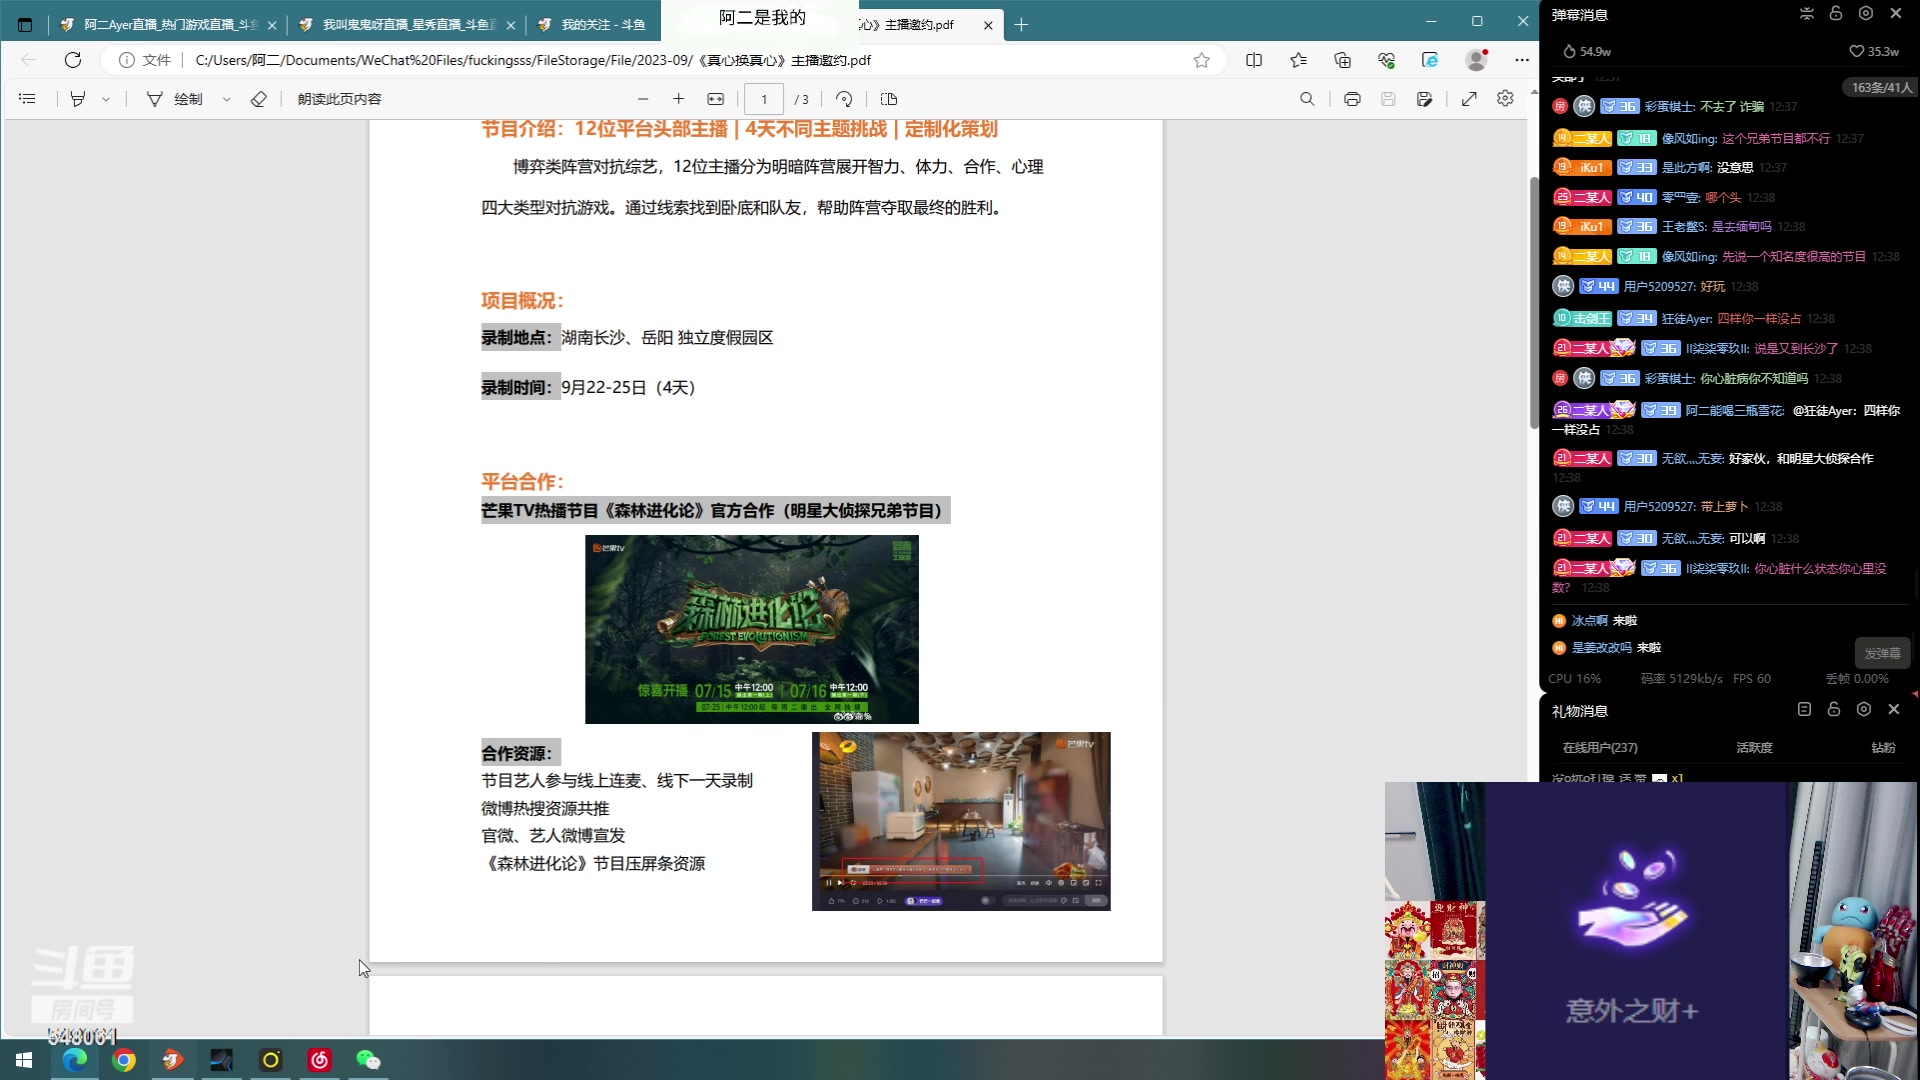1920x1080 pixels.
Task: Open 礼物消息 panel settings icon
Action: coord(1863,709)
